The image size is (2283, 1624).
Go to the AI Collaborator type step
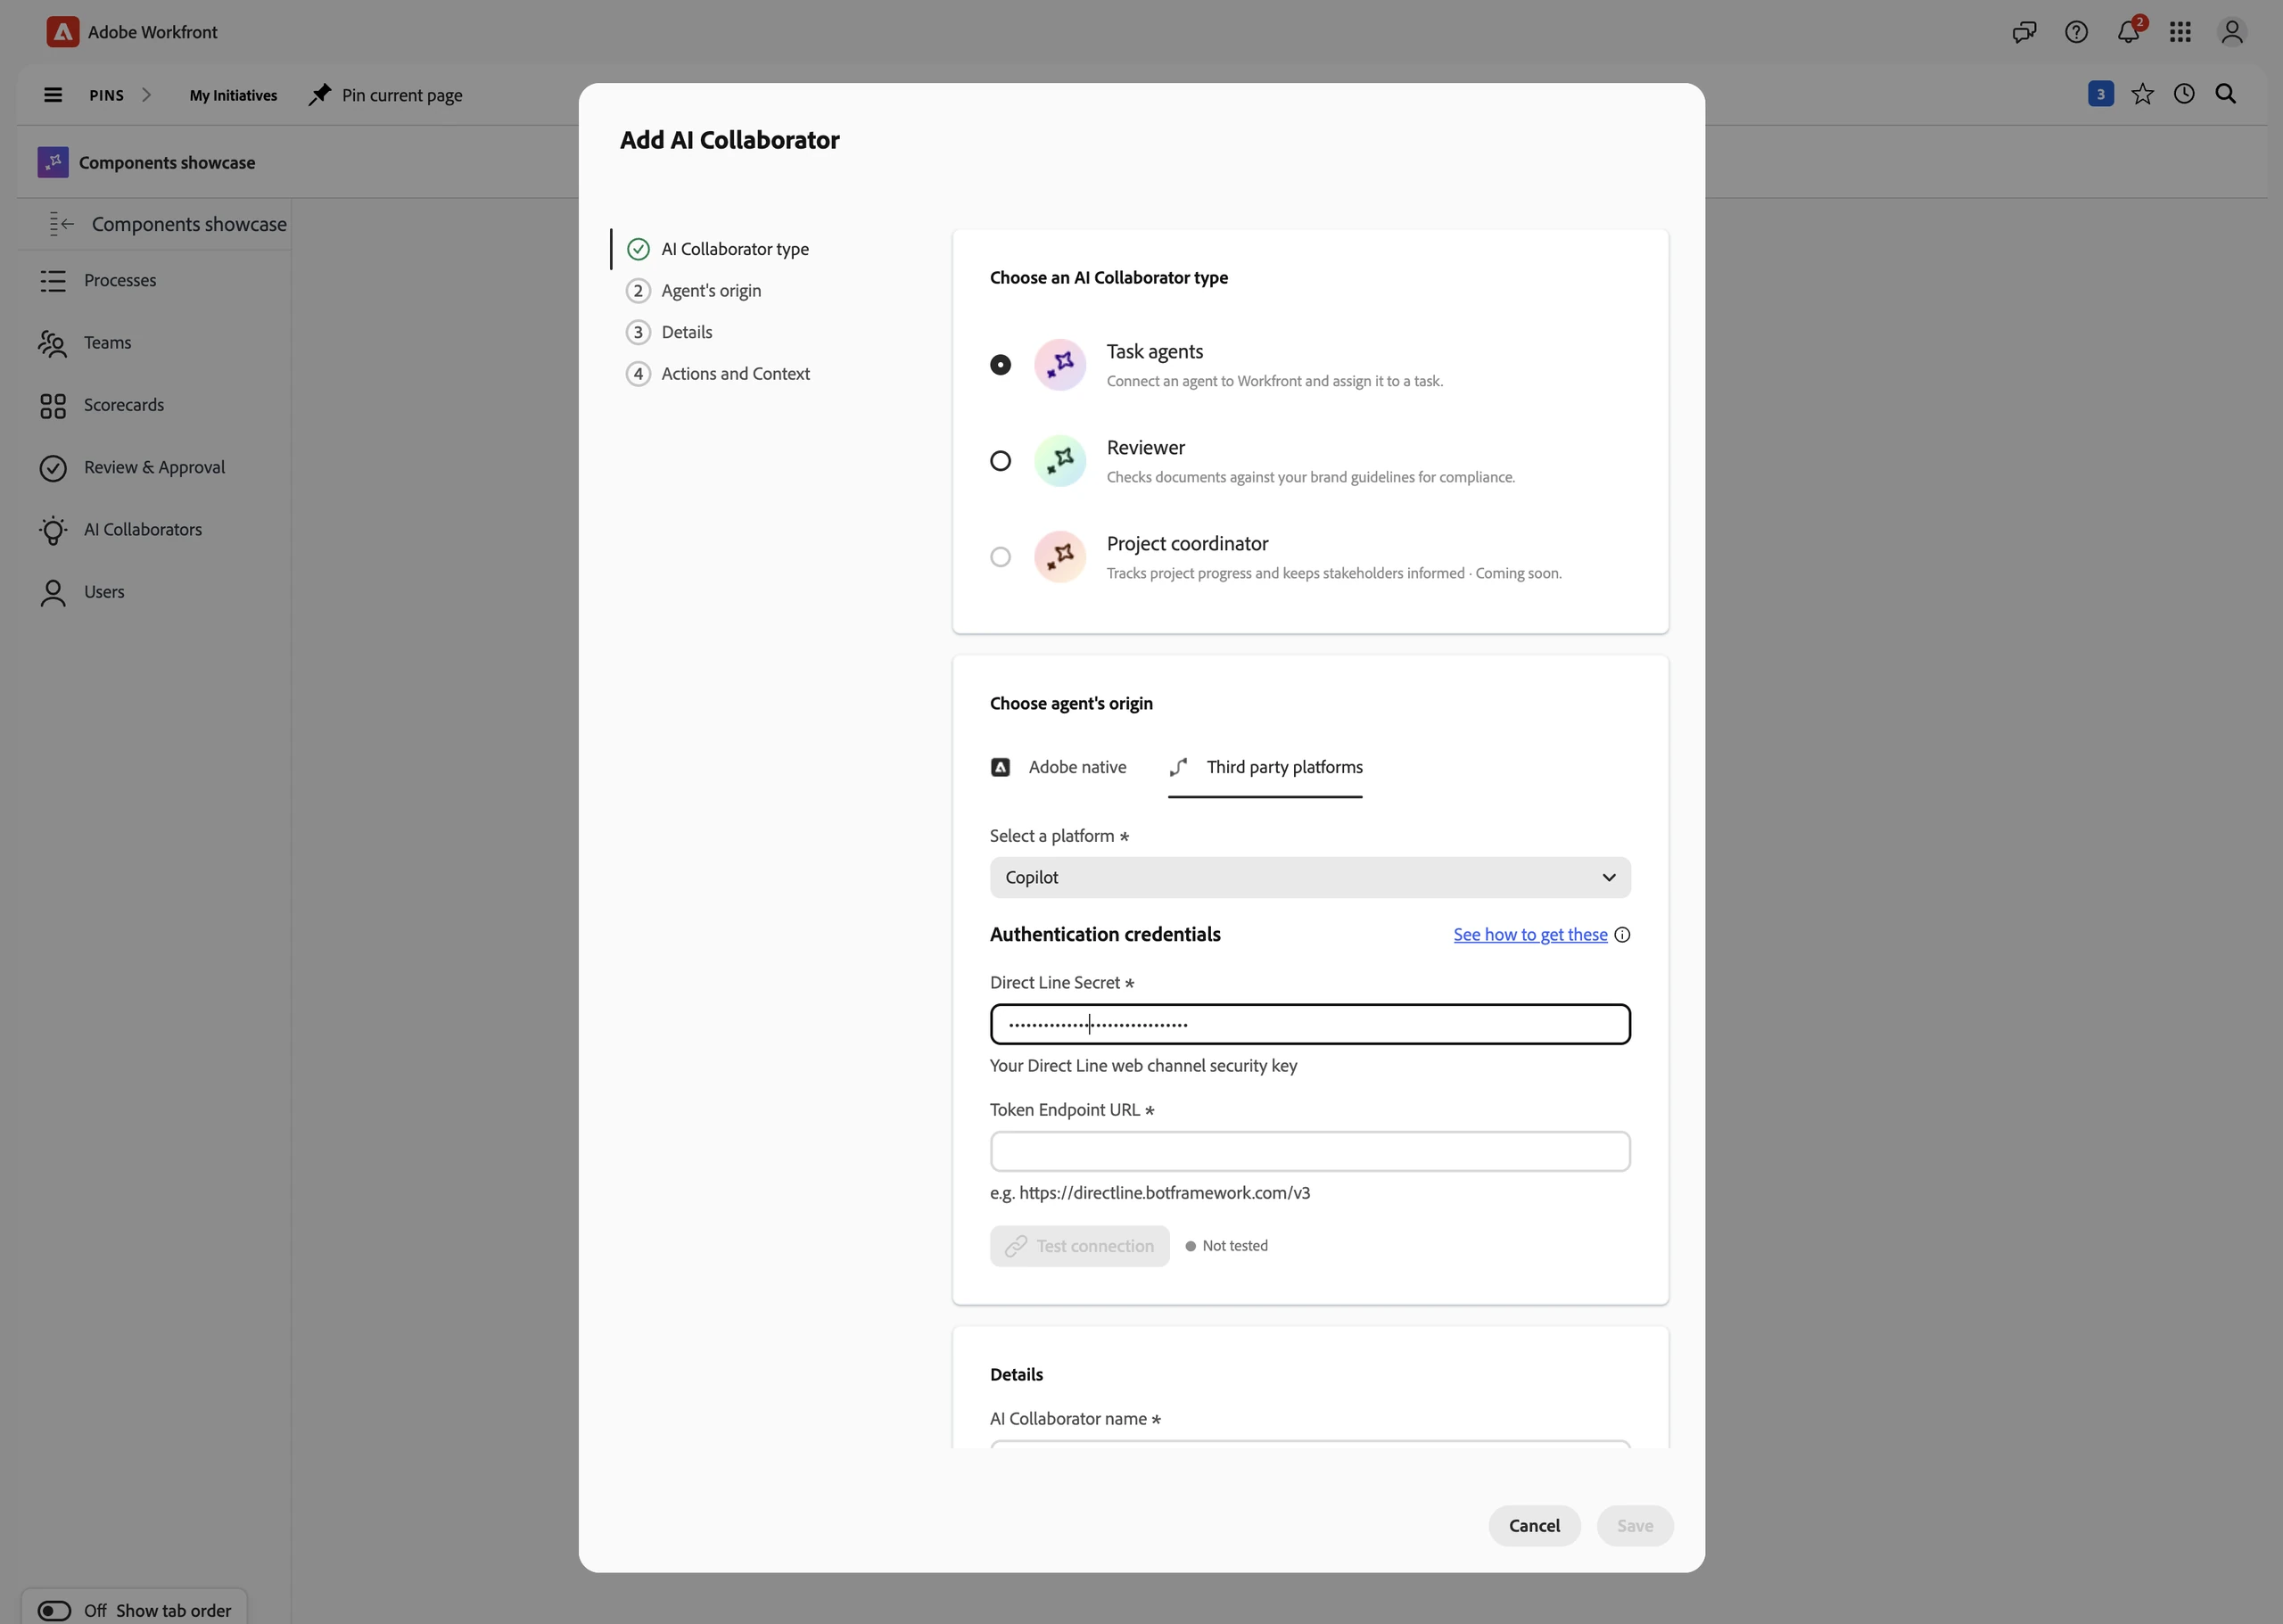[x=718, y=249]
